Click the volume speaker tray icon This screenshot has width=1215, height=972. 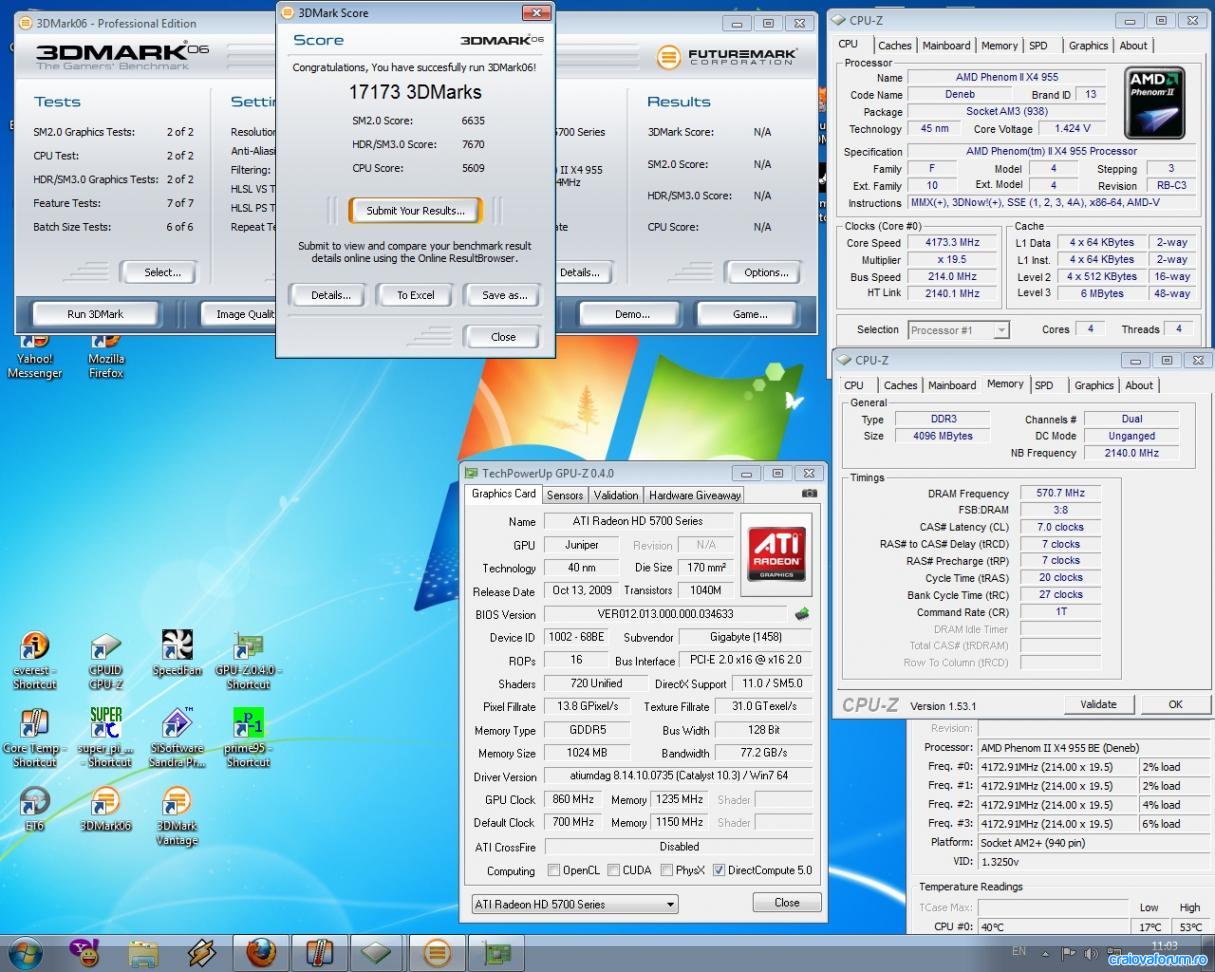[1089, 953]
